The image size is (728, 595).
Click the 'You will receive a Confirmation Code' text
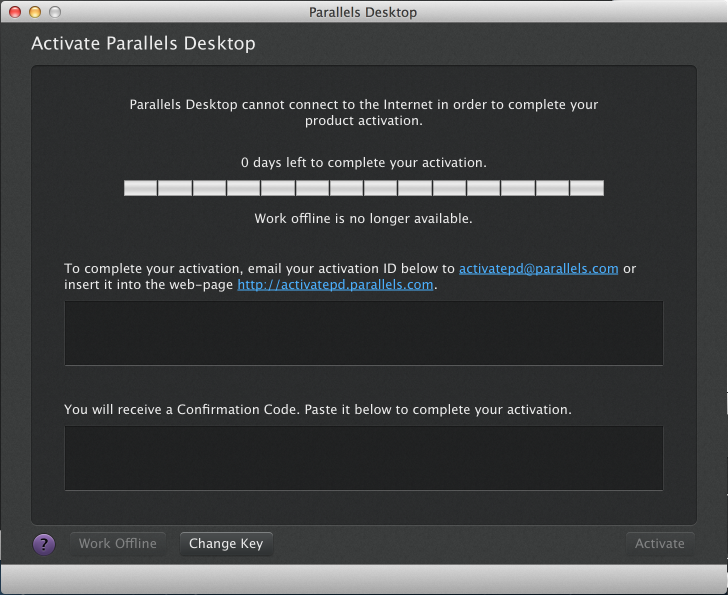tap(318, 409)
